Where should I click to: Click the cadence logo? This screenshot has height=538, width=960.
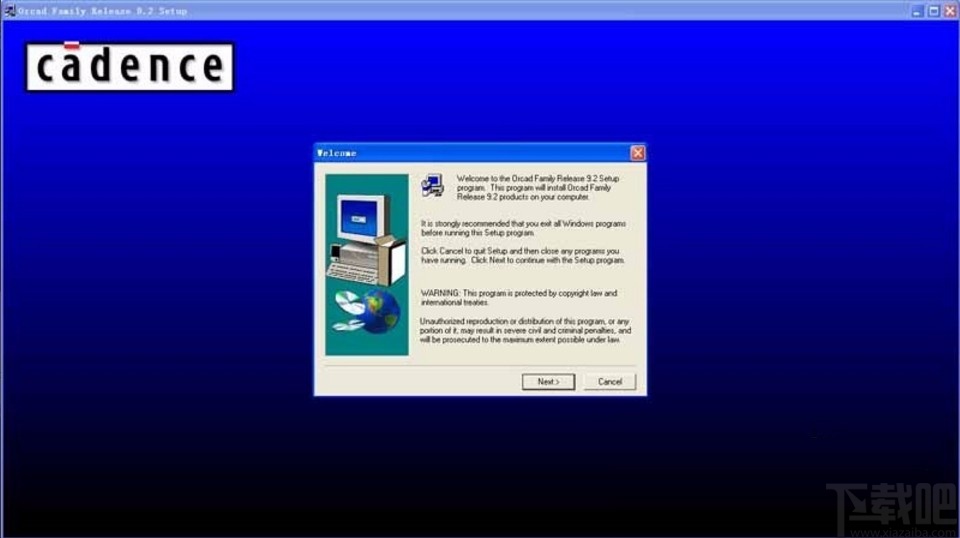pyautogui.click(x=129, y=67)
